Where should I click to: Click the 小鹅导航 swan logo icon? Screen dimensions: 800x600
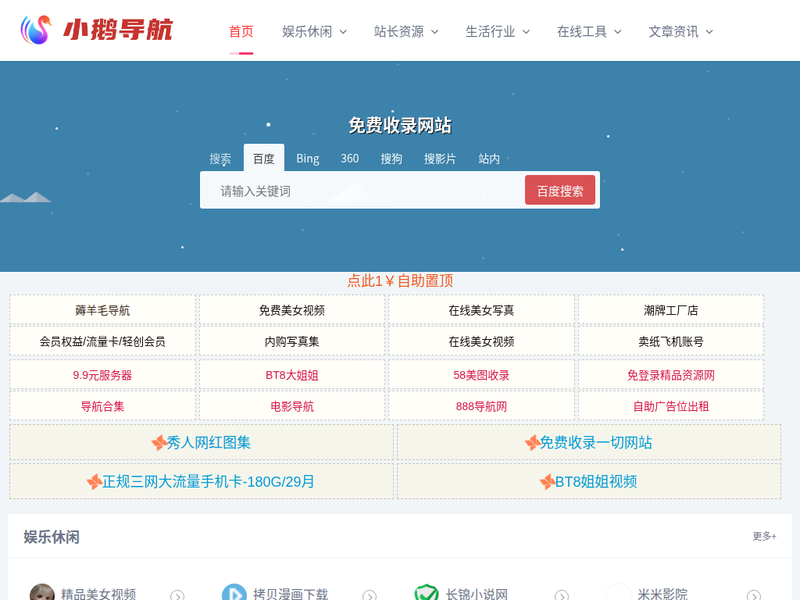point(36,30)
